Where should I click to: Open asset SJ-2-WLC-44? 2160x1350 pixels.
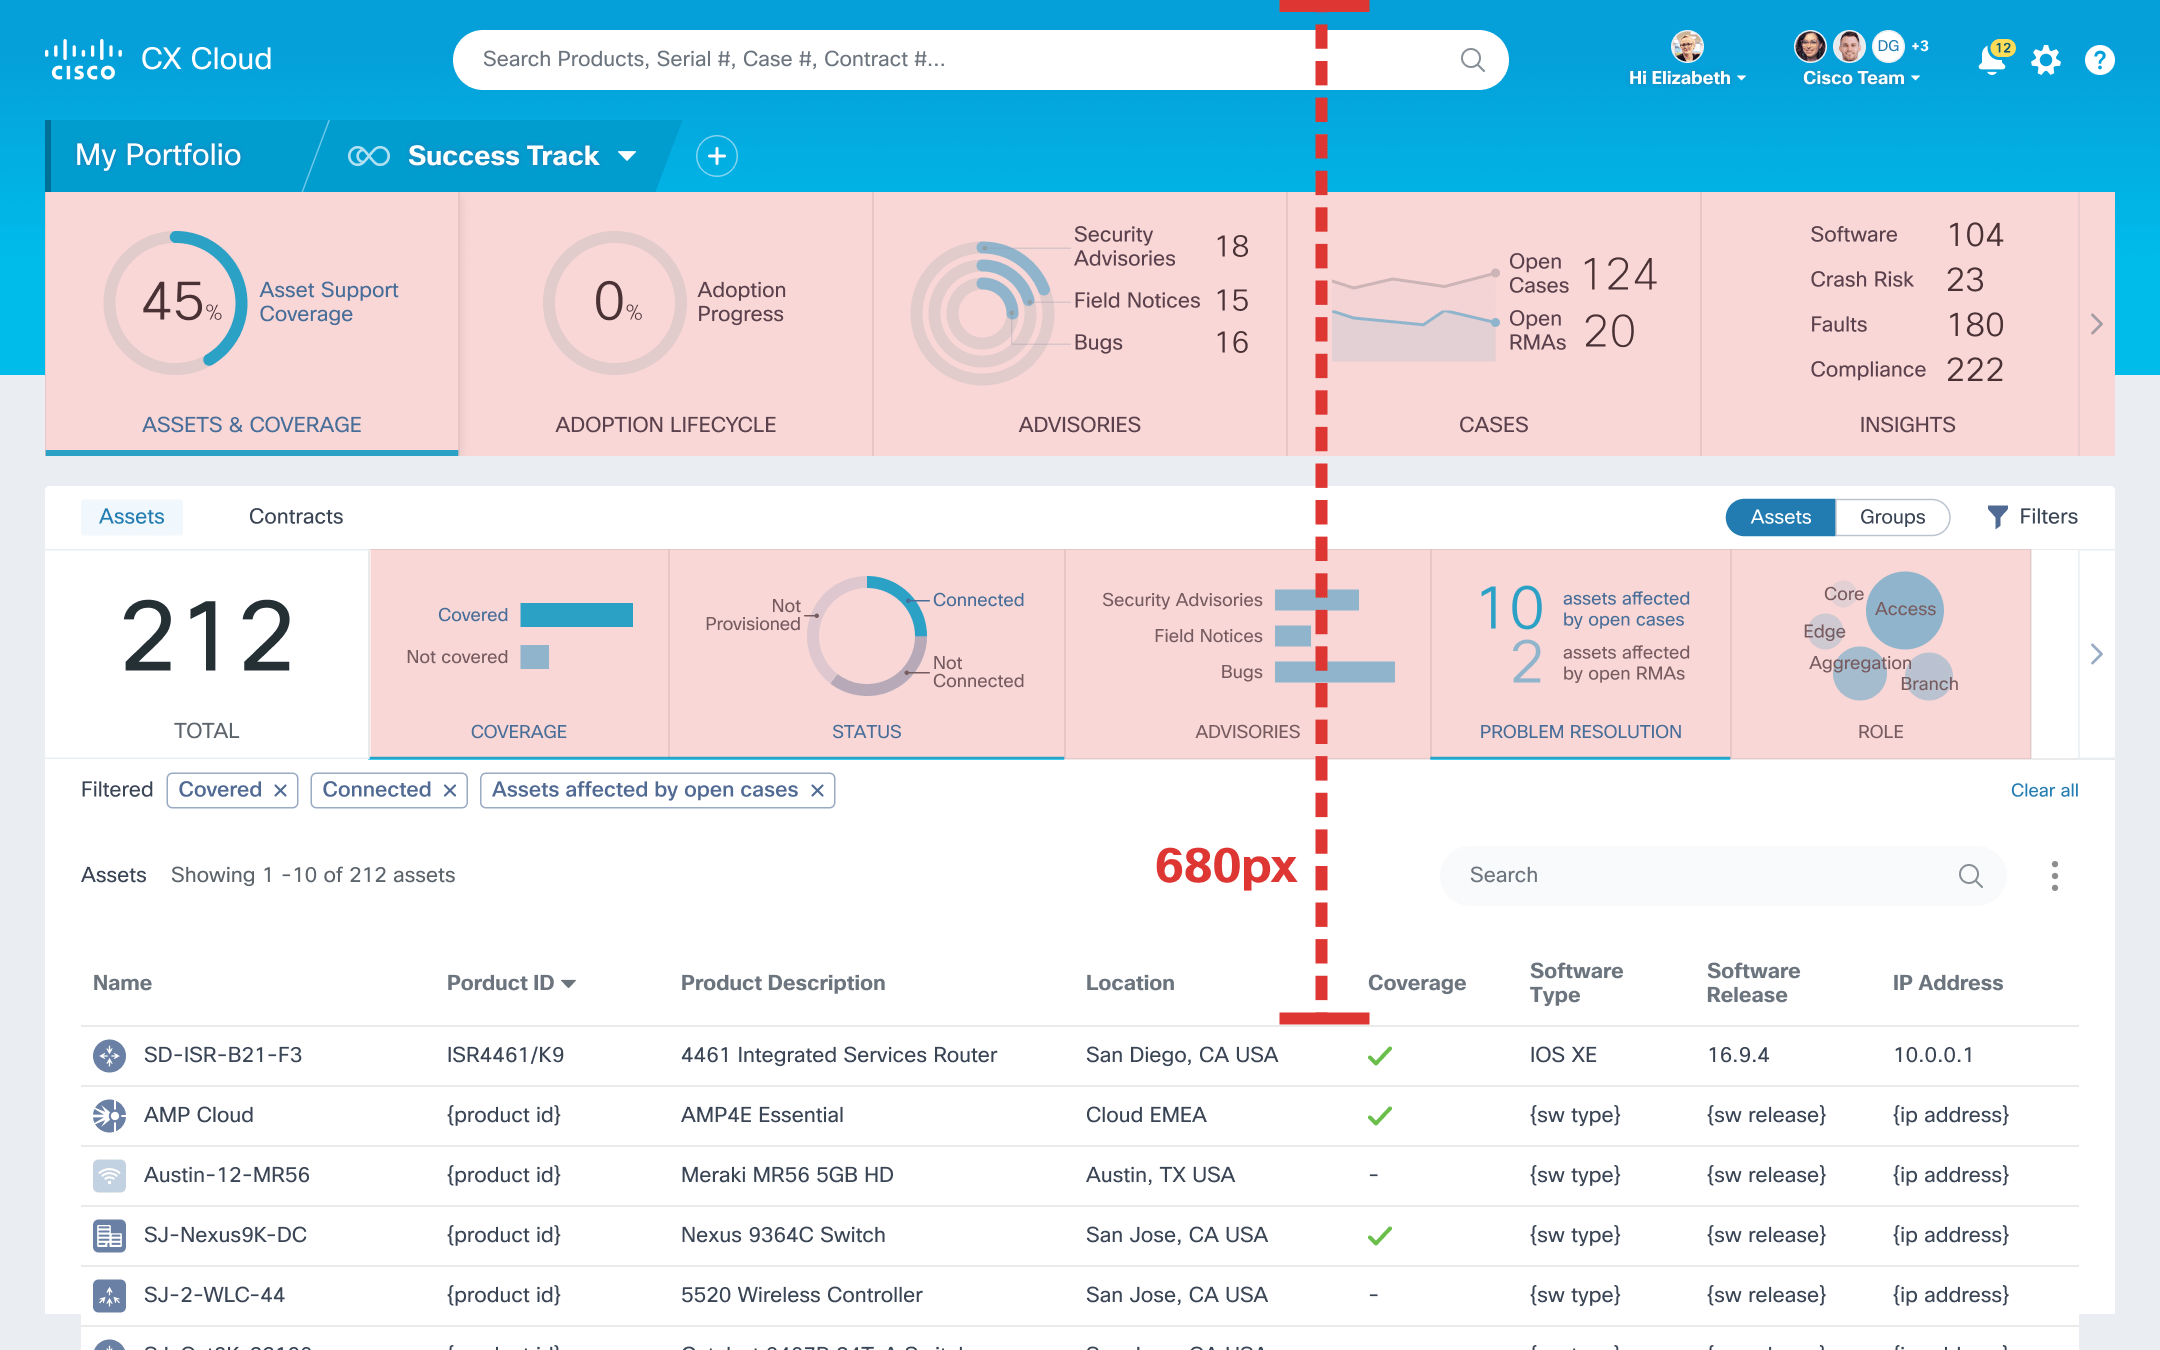tap(214, 1295)
